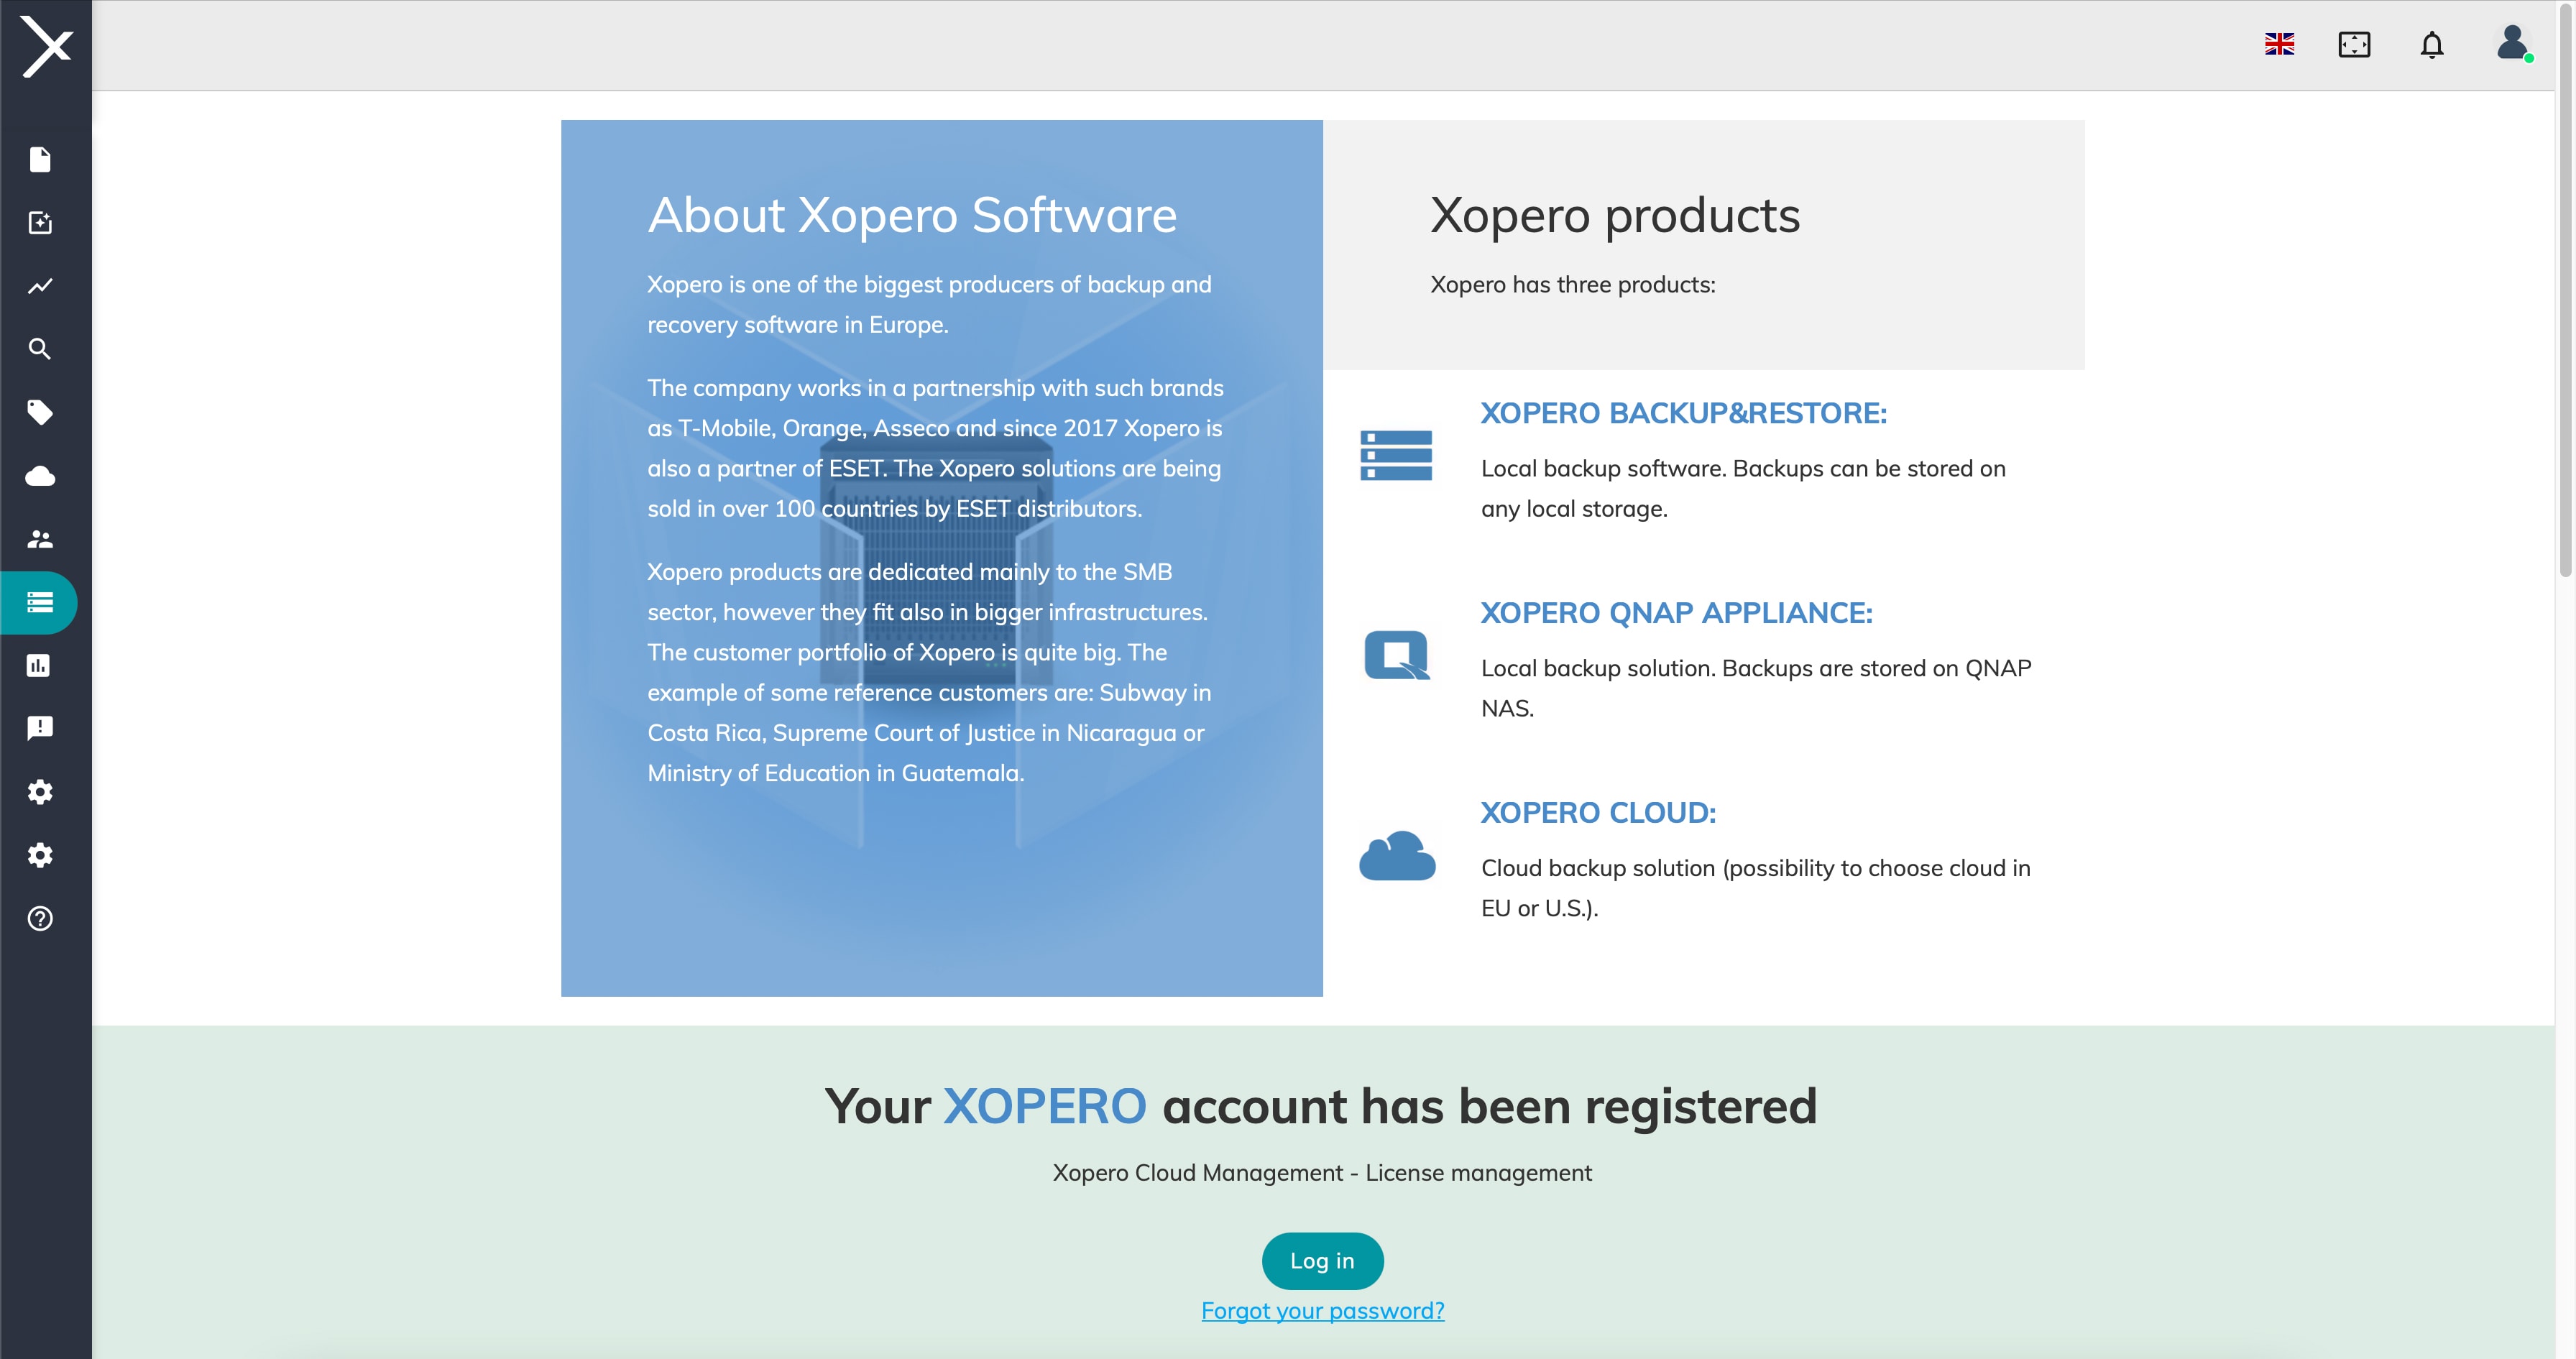2576x1359 pixels.
Task: Open the feedback exclamation bubble icon in sidebar
Action: tap(40, 728)
